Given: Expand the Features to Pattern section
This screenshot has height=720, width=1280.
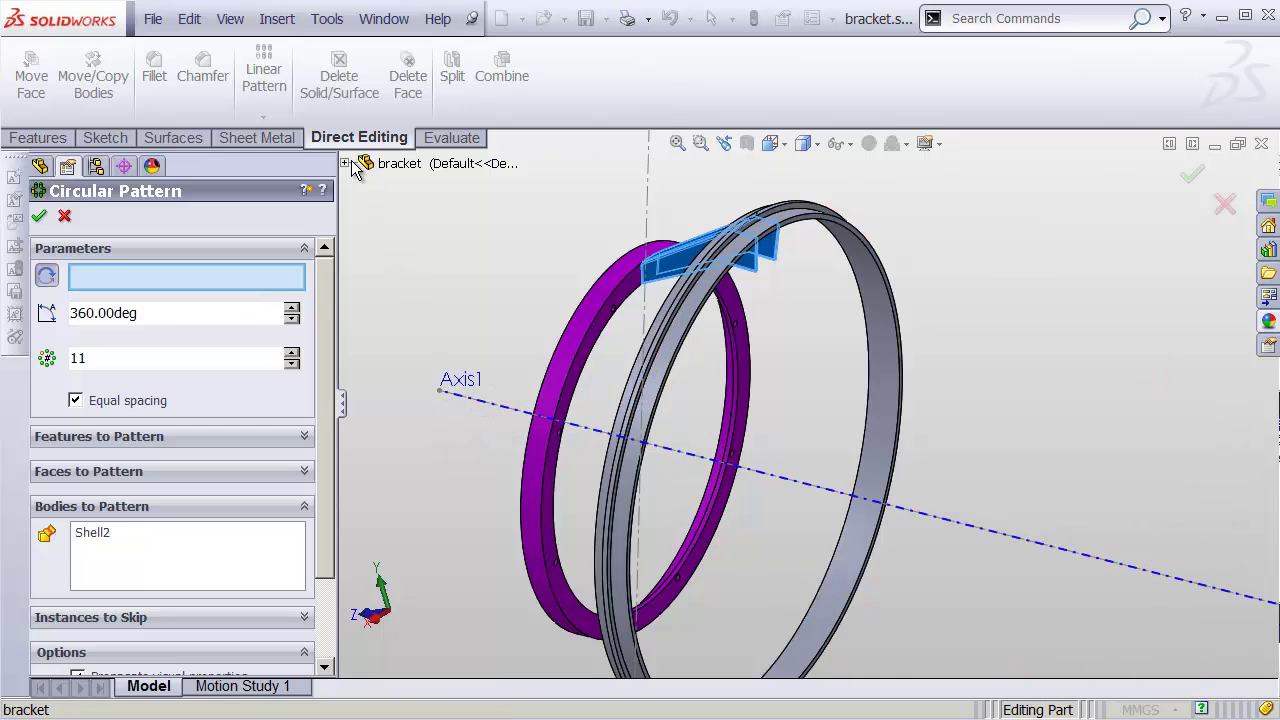Looking at the screenshot, I should coord(304,436).
